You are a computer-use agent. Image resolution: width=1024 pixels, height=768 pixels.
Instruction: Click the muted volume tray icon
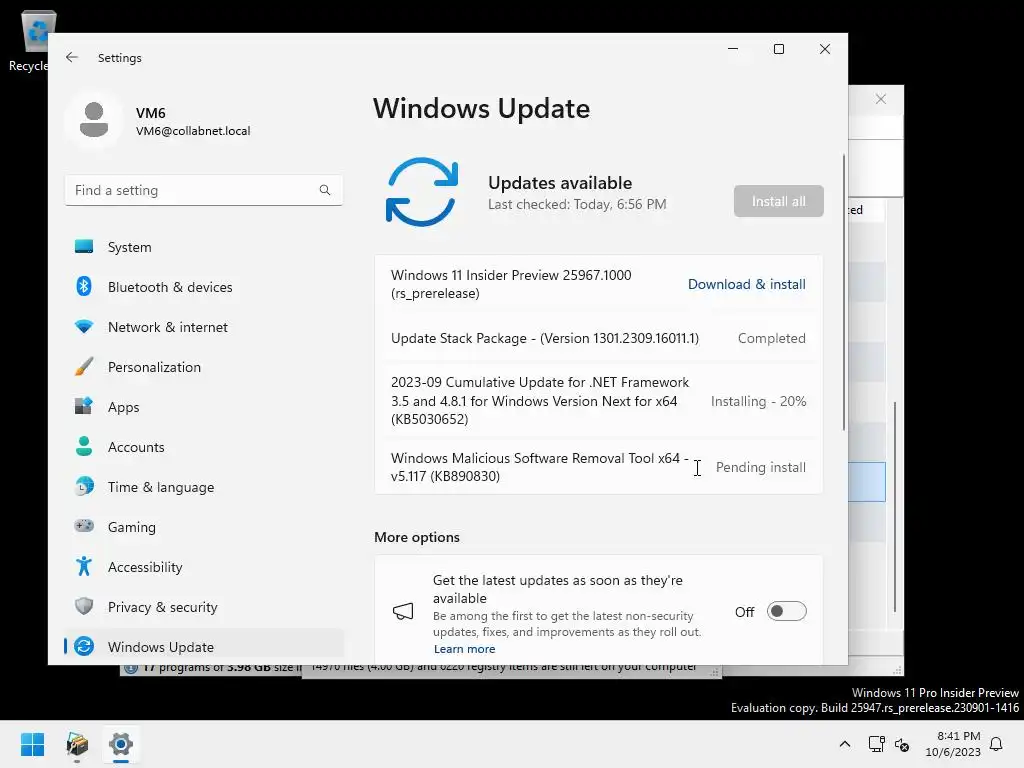(x=902, y=744)
